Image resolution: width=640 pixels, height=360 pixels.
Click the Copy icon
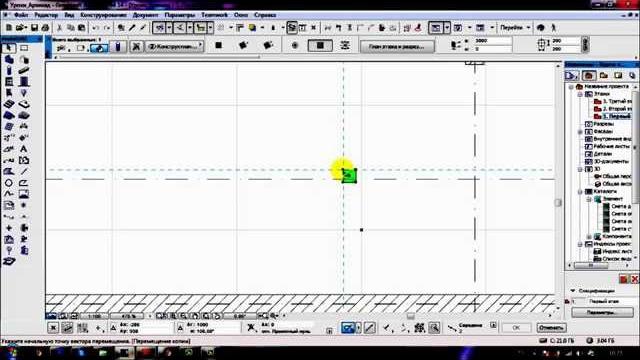(71, 27)
